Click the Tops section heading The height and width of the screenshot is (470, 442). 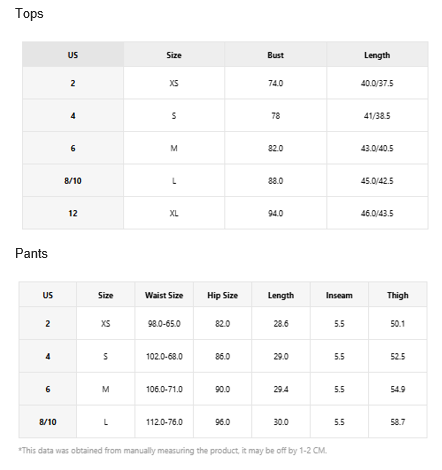29,14
